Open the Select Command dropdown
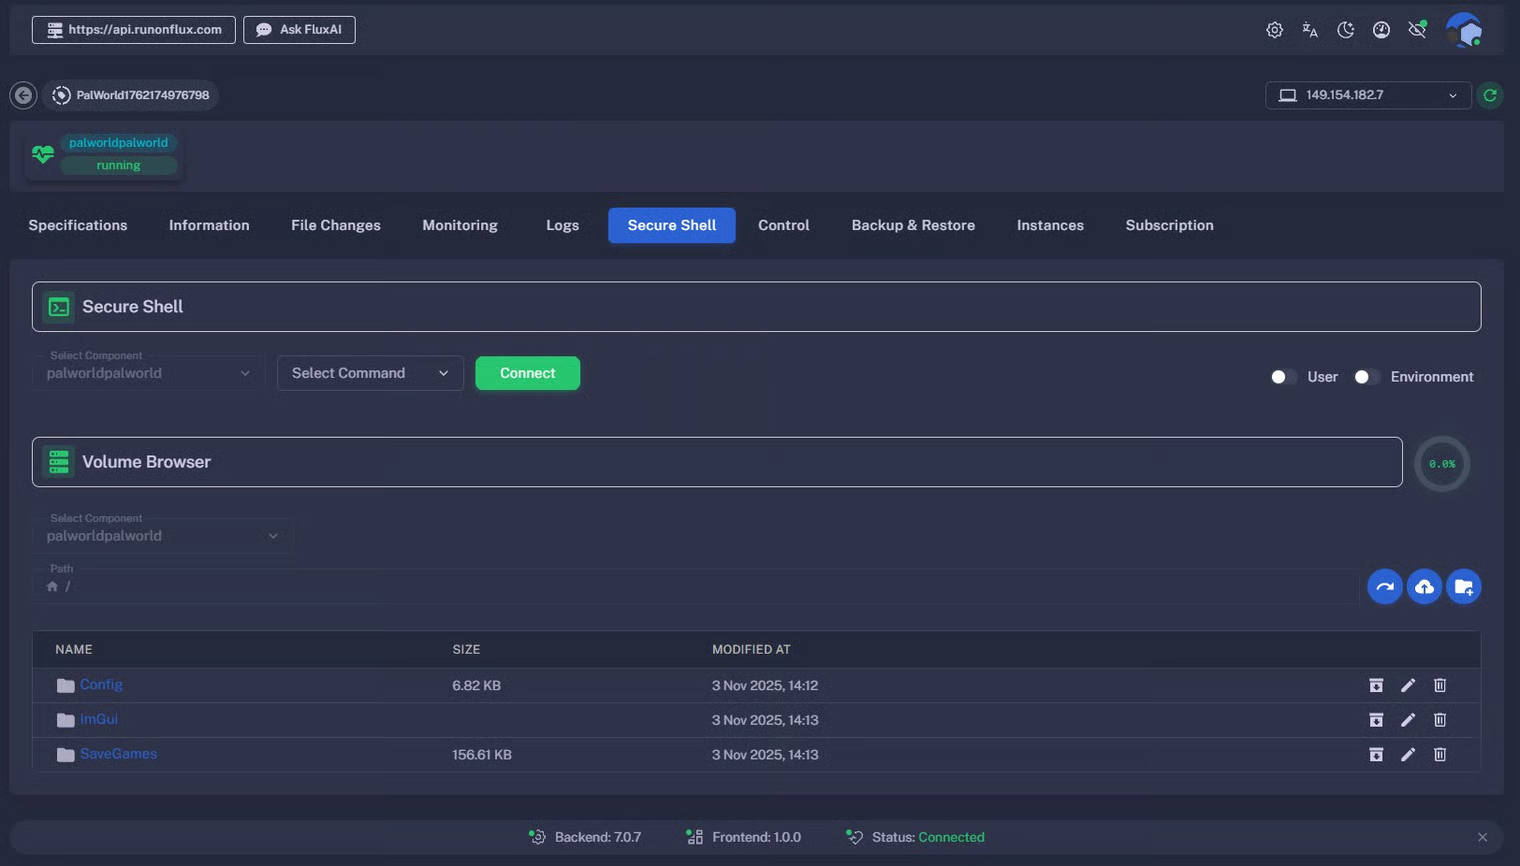 370,373
